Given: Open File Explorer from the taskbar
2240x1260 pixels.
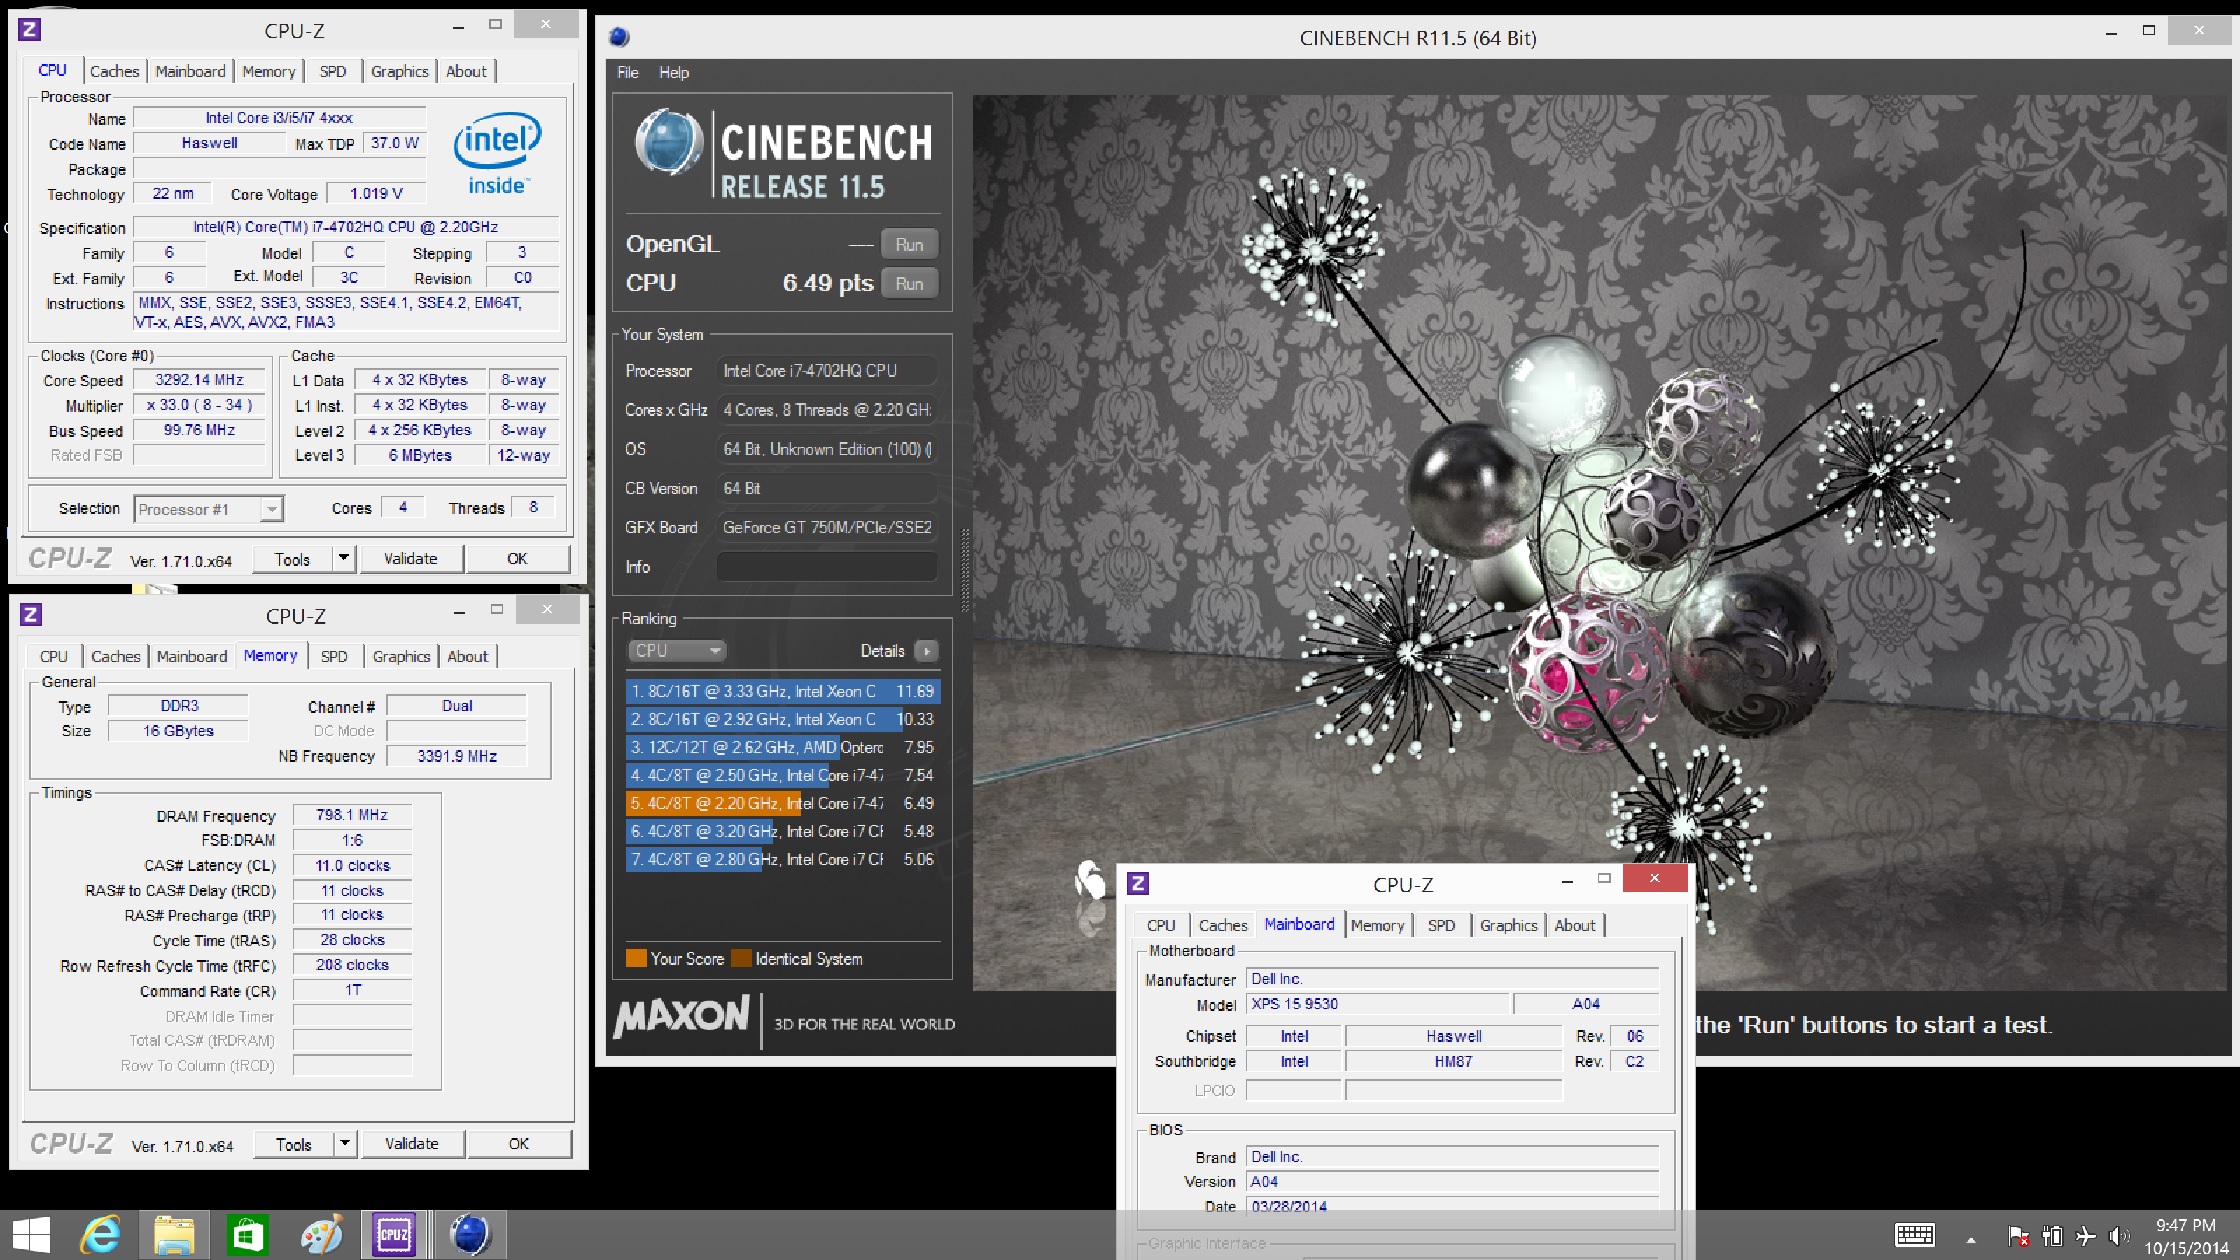Looking at the screenshot, I should tap(174, 1235).
